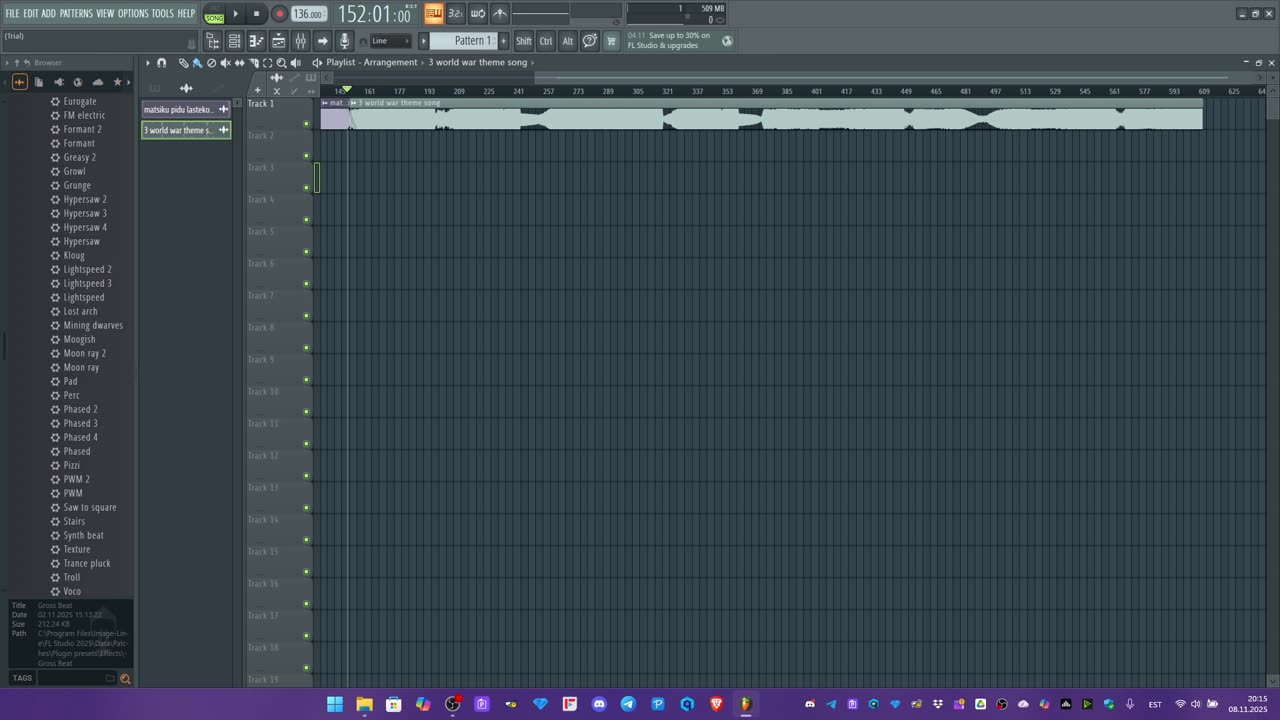Viewport: 1280px width, 720px height.
Task: Show the browser's All tab icon
Action: [x=20, y=82]
